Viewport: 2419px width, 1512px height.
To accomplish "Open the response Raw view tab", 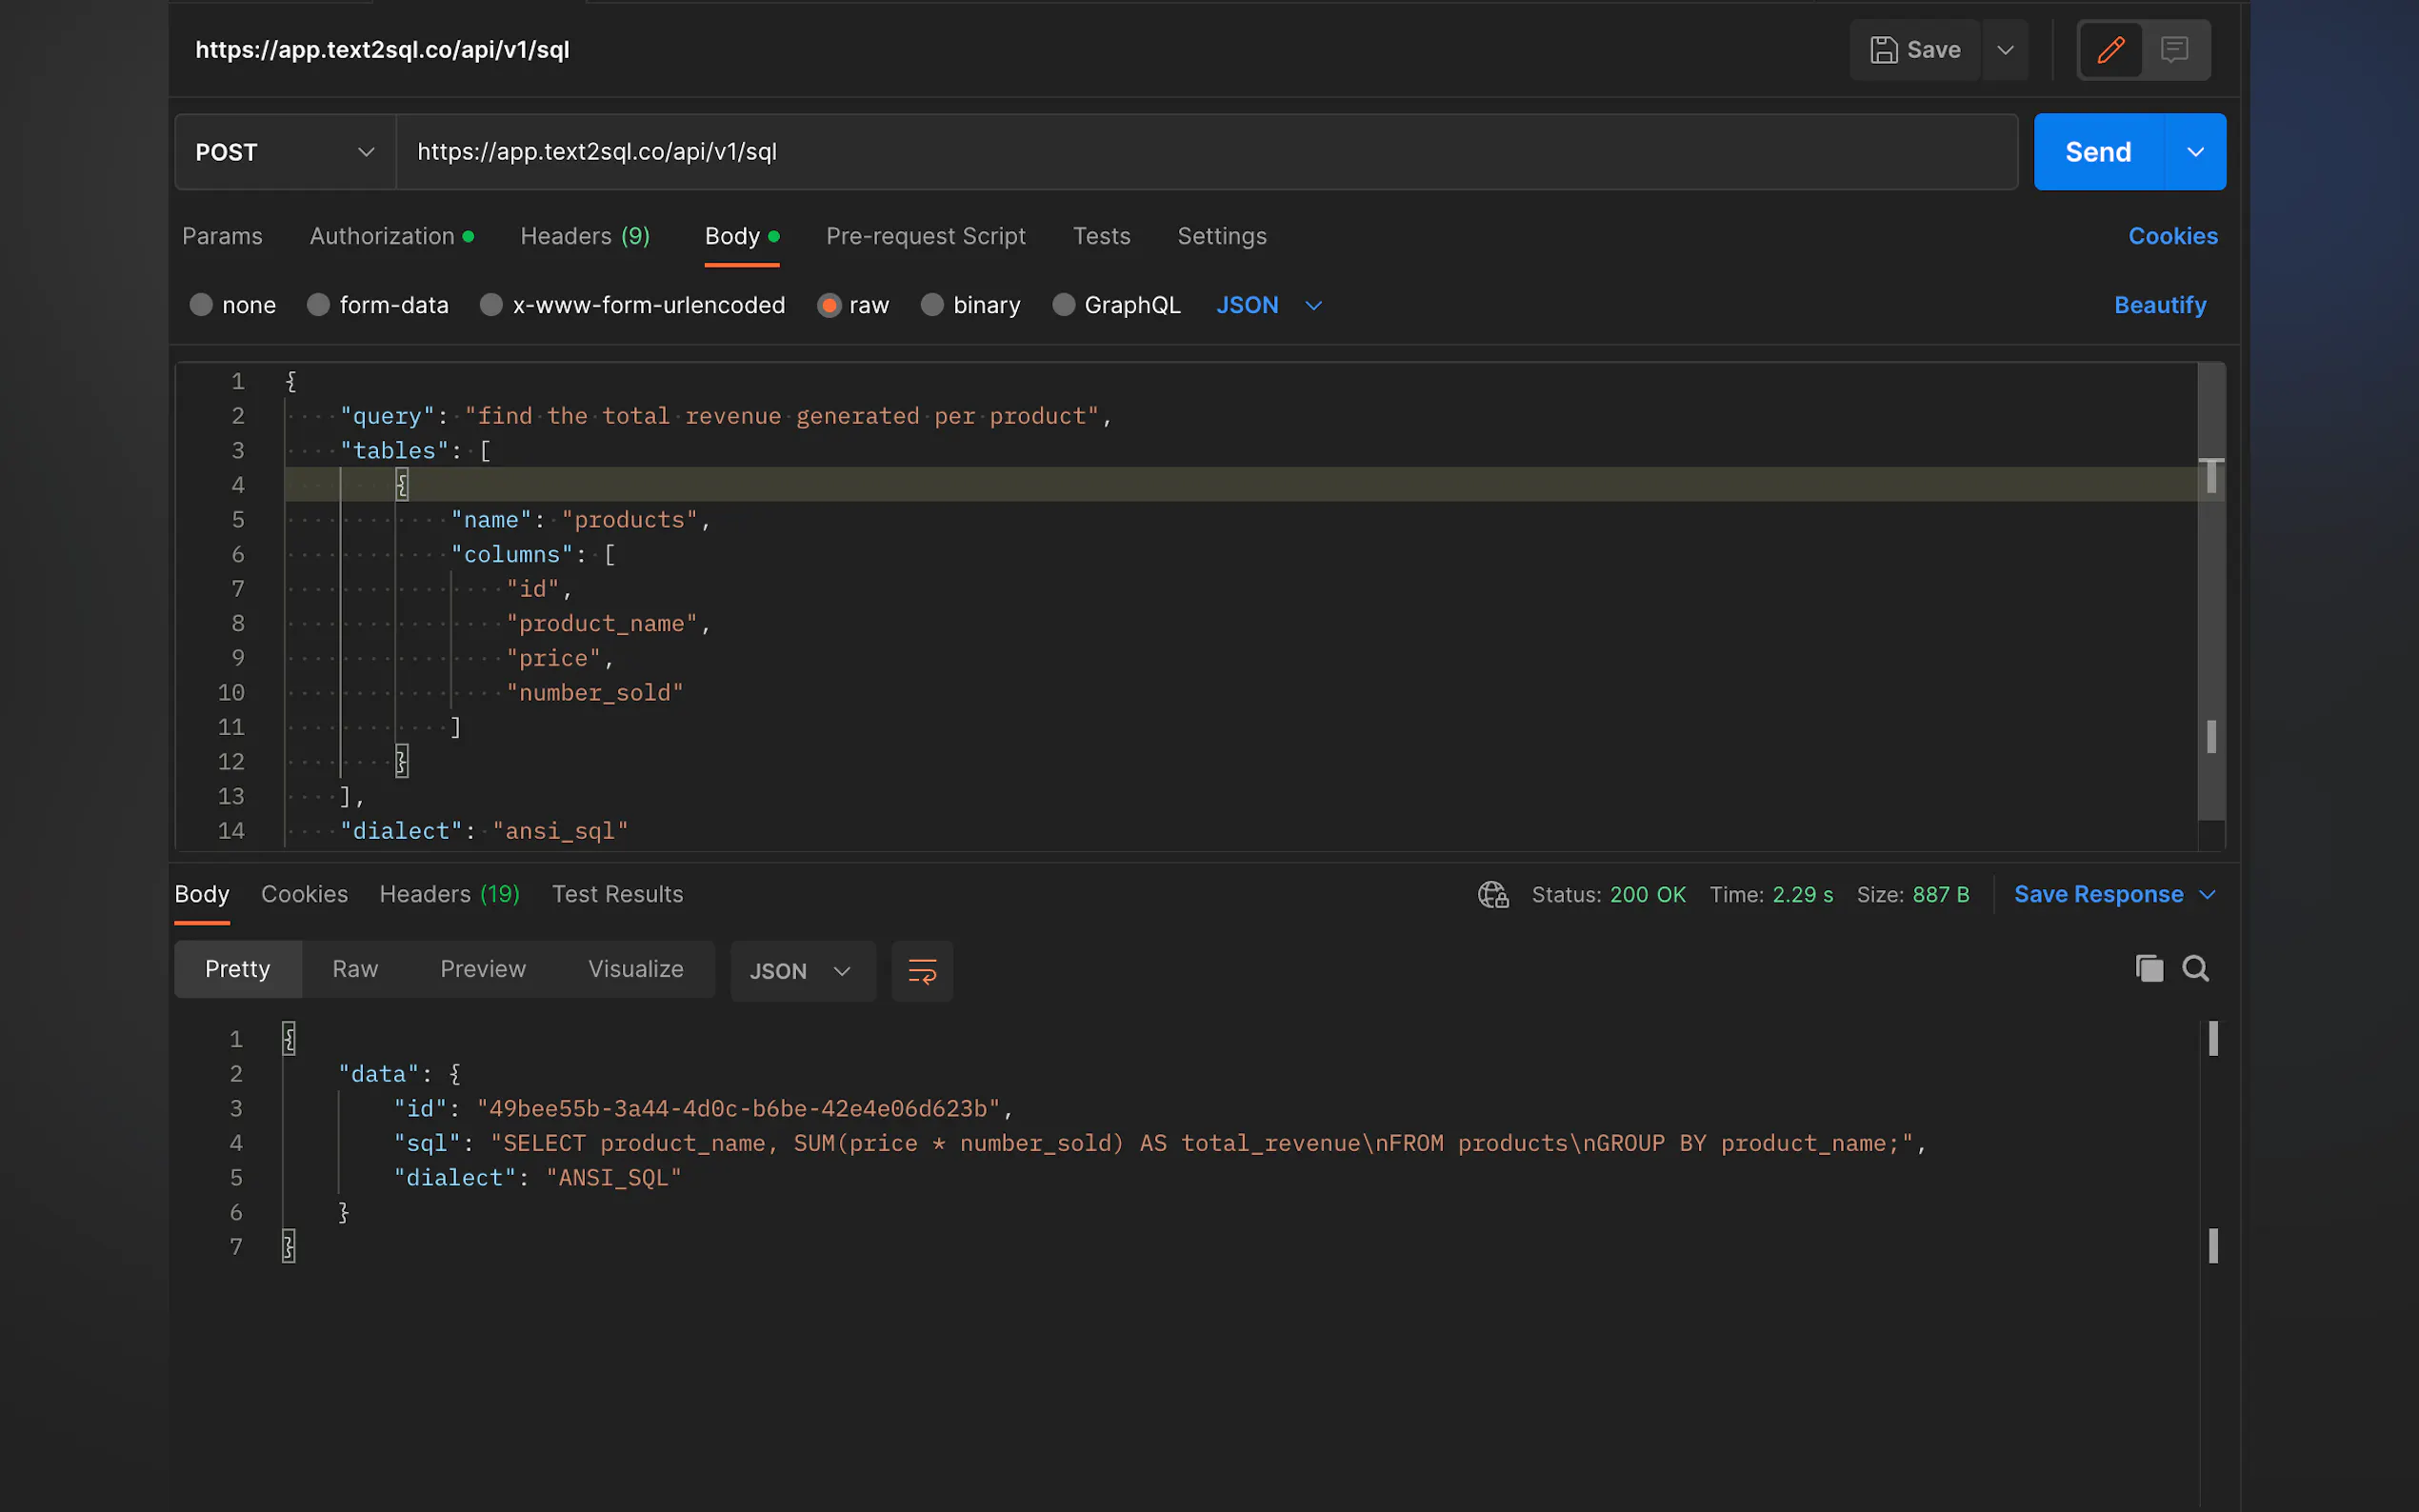I will point(355,969).
